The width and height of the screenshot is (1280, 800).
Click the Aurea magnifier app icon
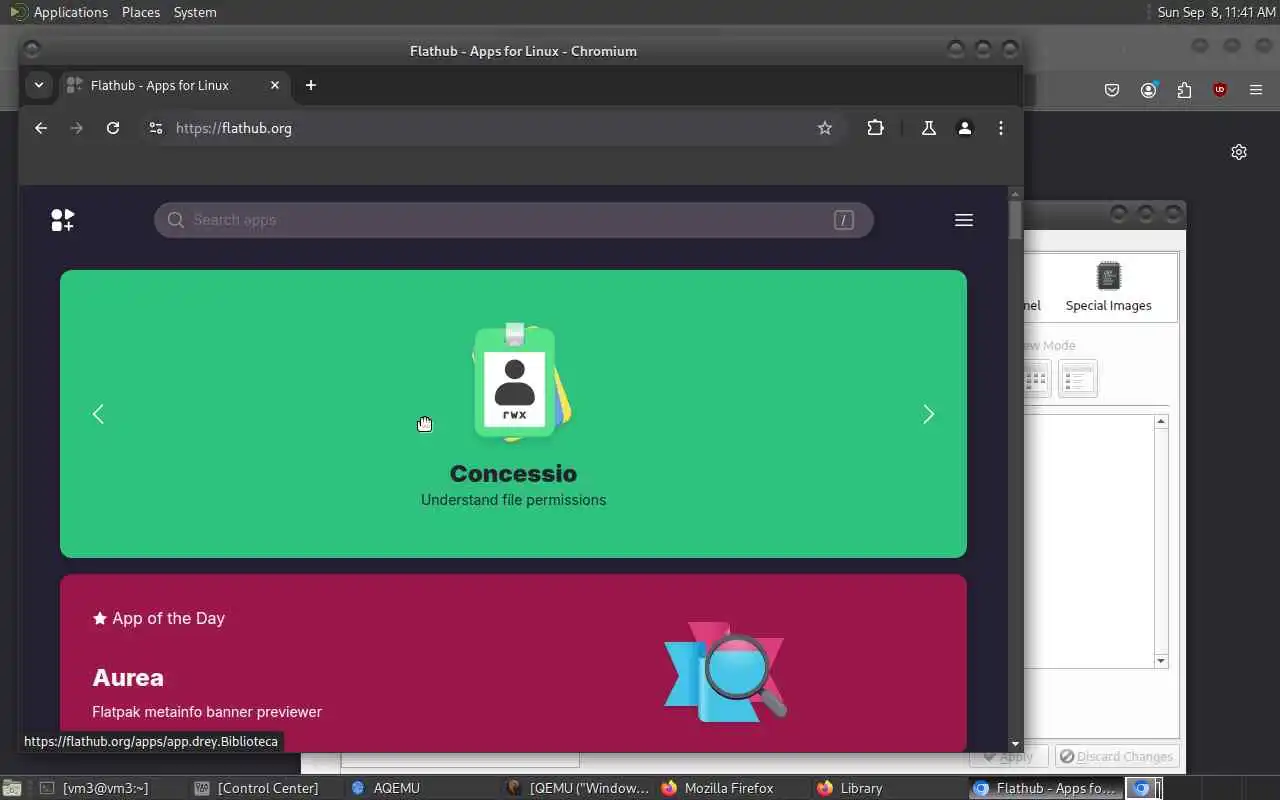point(726,672)
